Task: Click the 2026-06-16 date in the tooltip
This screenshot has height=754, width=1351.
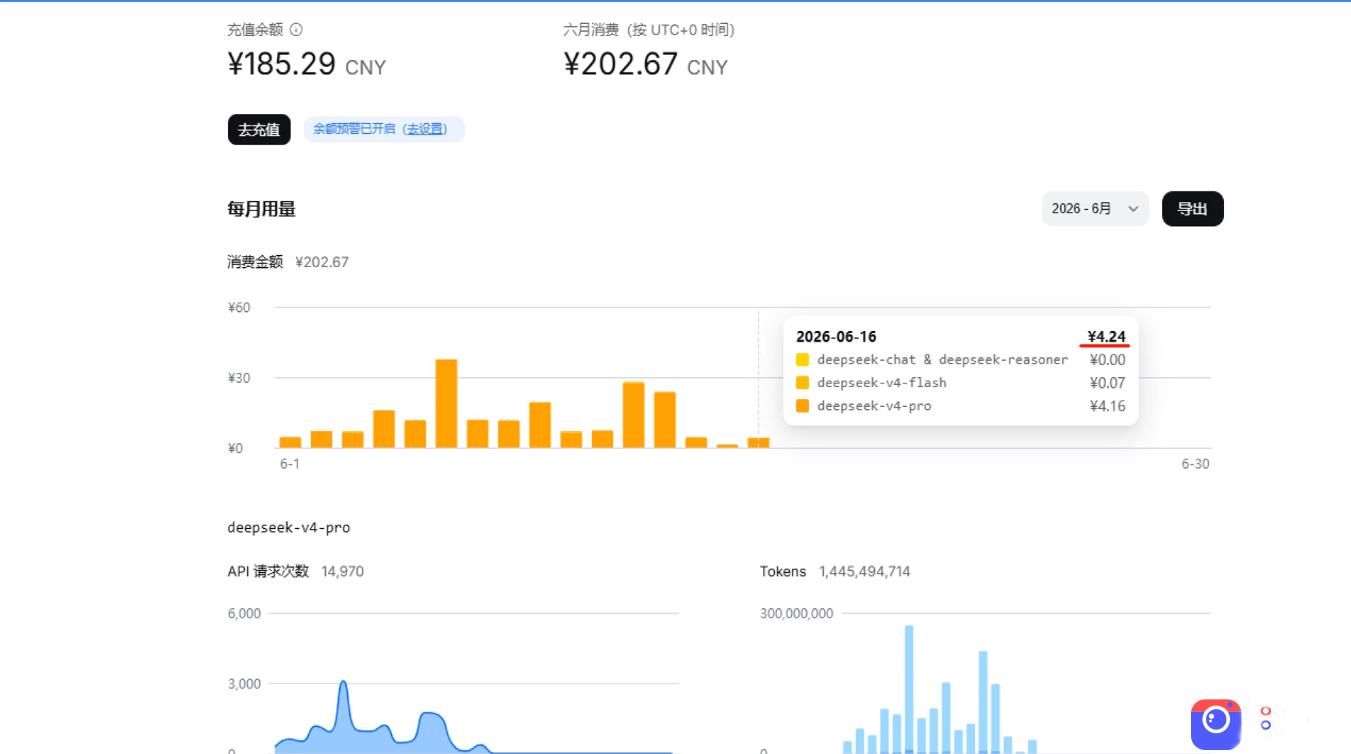Action: [x=836, y=337]
